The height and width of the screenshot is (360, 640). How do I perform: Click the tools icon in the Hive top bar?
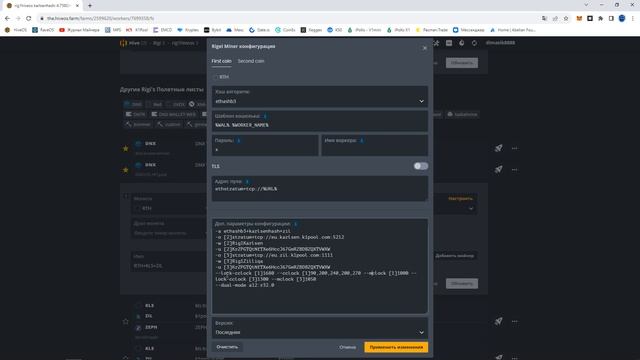tap(436, 43)
